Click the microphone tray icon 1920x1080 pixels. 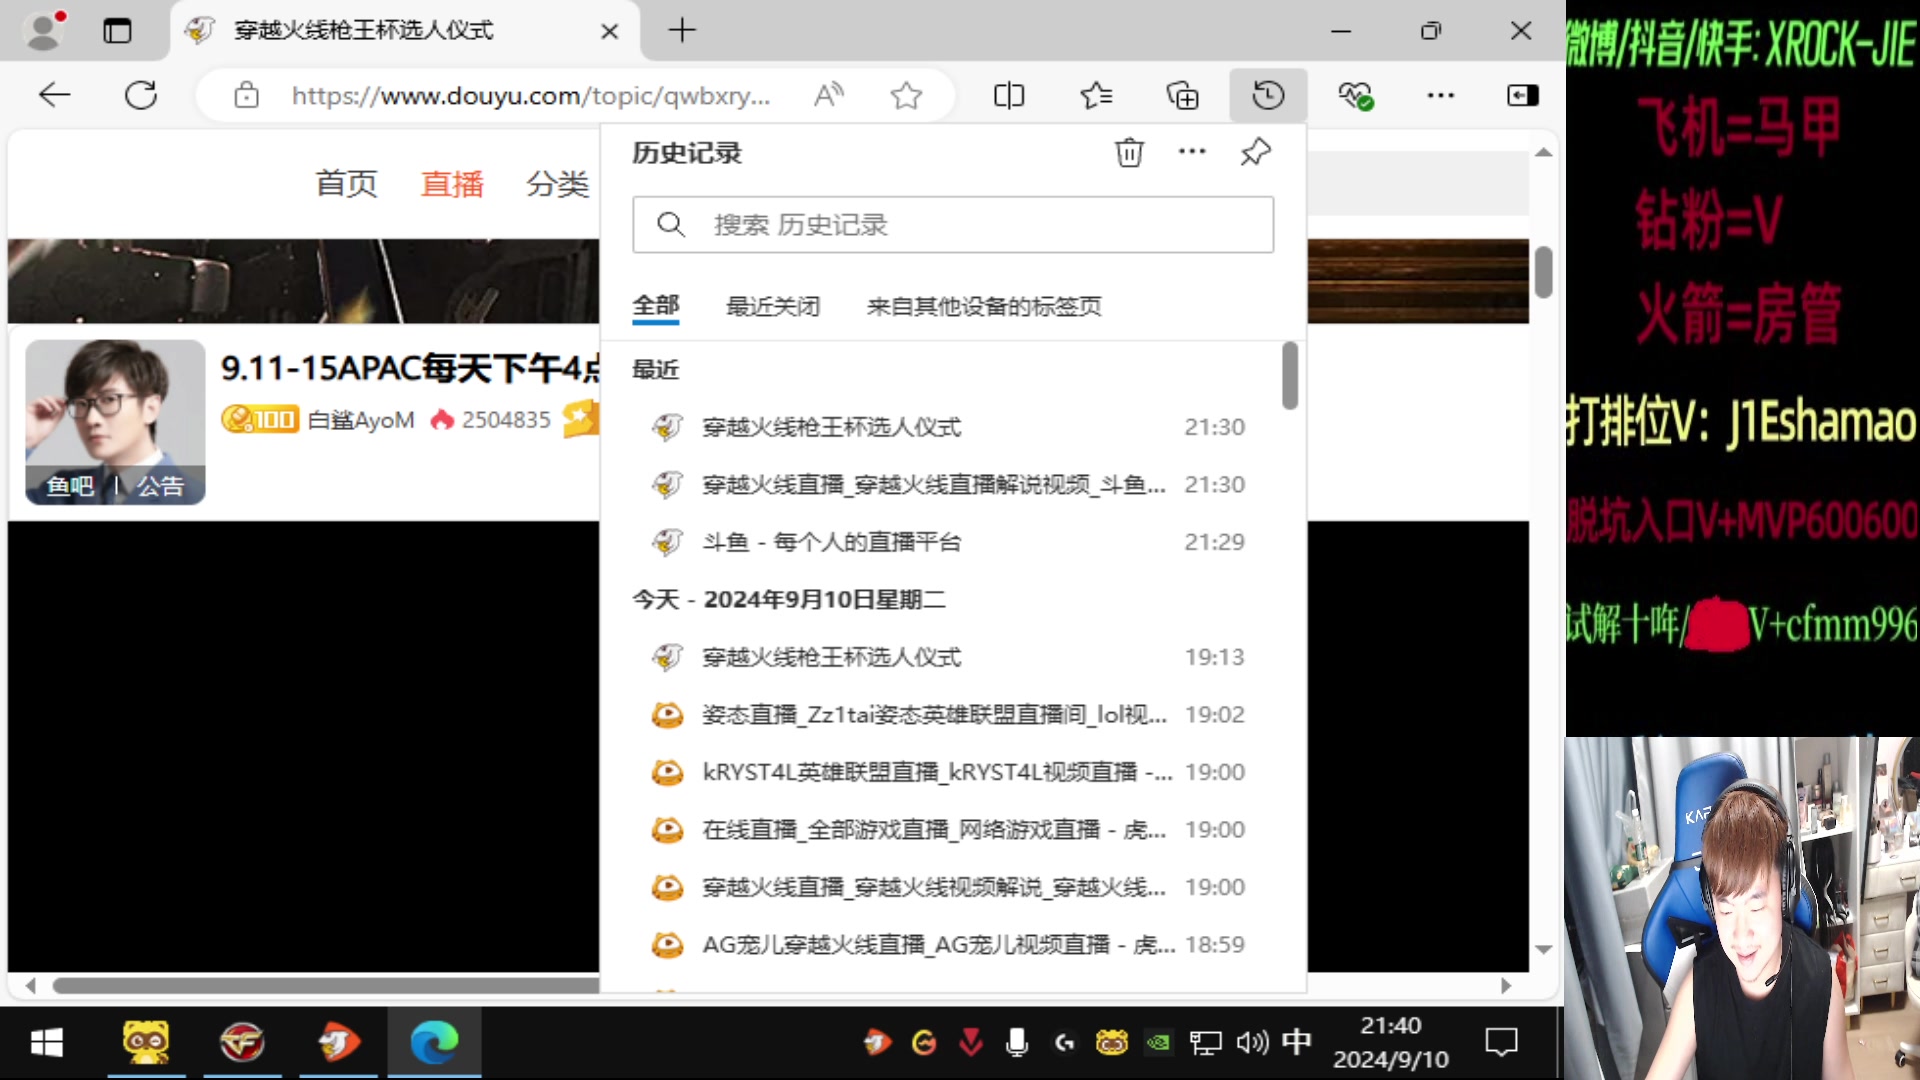pyautogui.click(x=1017, y=1043)
